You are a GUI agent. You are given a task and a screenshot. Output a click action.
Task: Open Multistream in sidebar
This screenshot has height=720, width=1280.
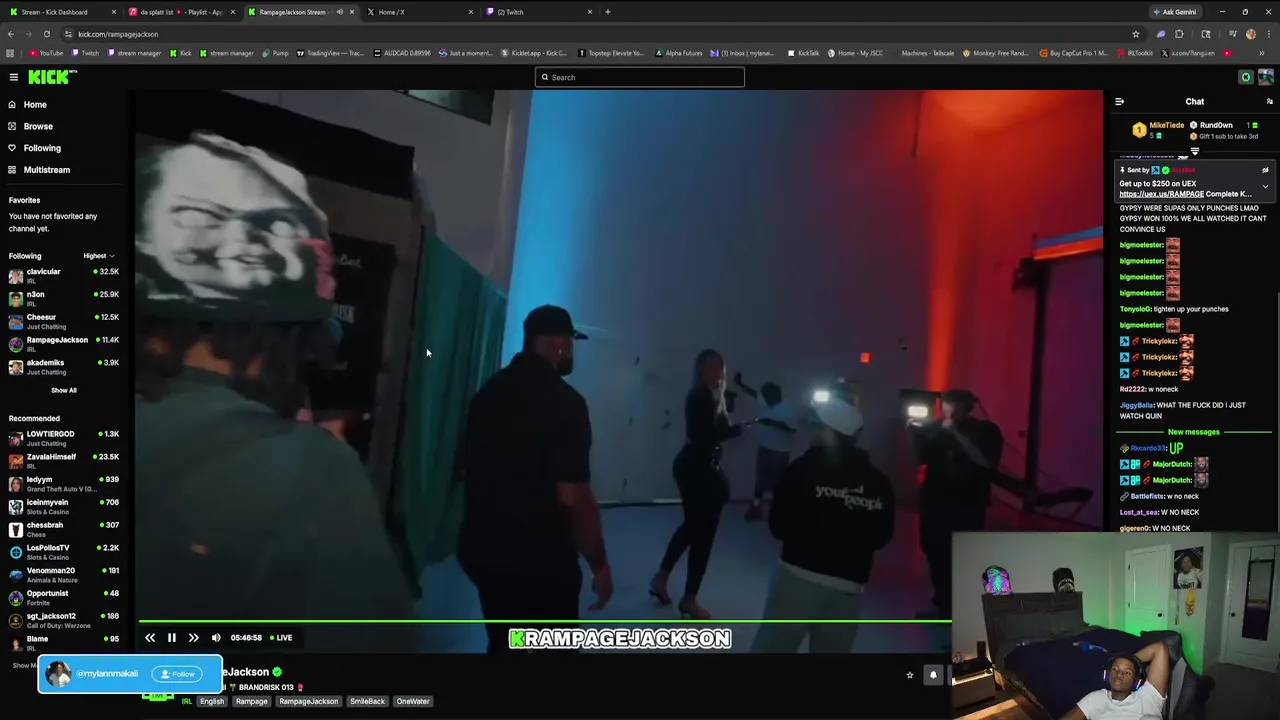[x=46, y=170]
